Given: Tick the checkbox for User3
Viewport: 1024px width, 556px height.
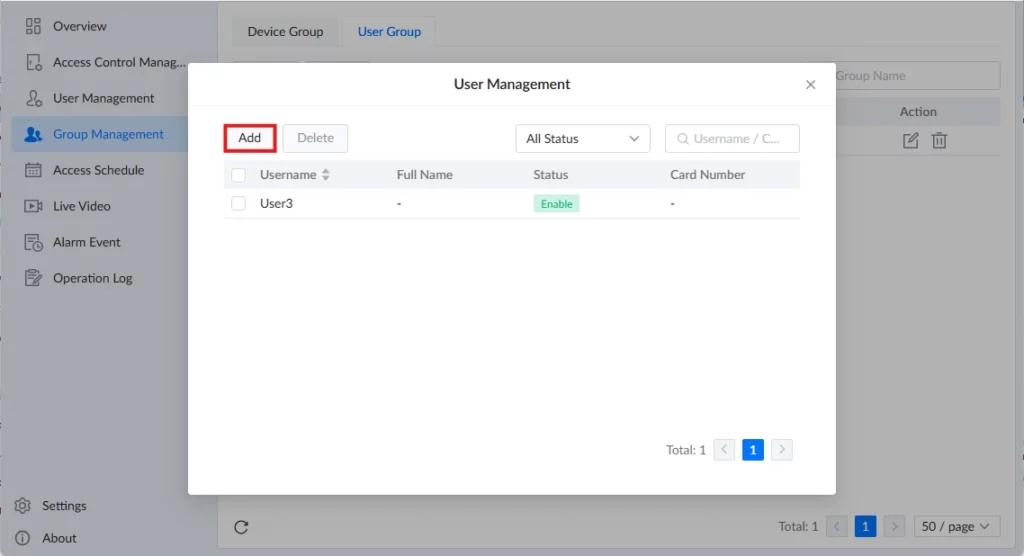Looking at the screenshot, I should click(x=238, y=203).
